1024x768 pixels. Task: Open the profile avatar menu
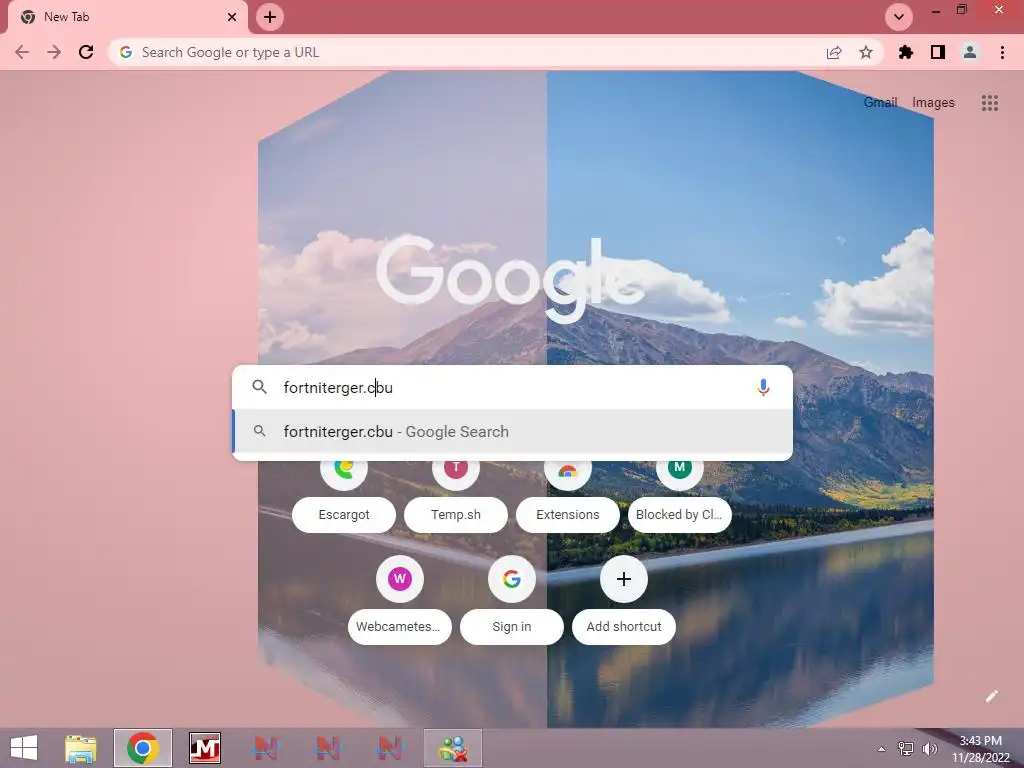tap(970, 52)
